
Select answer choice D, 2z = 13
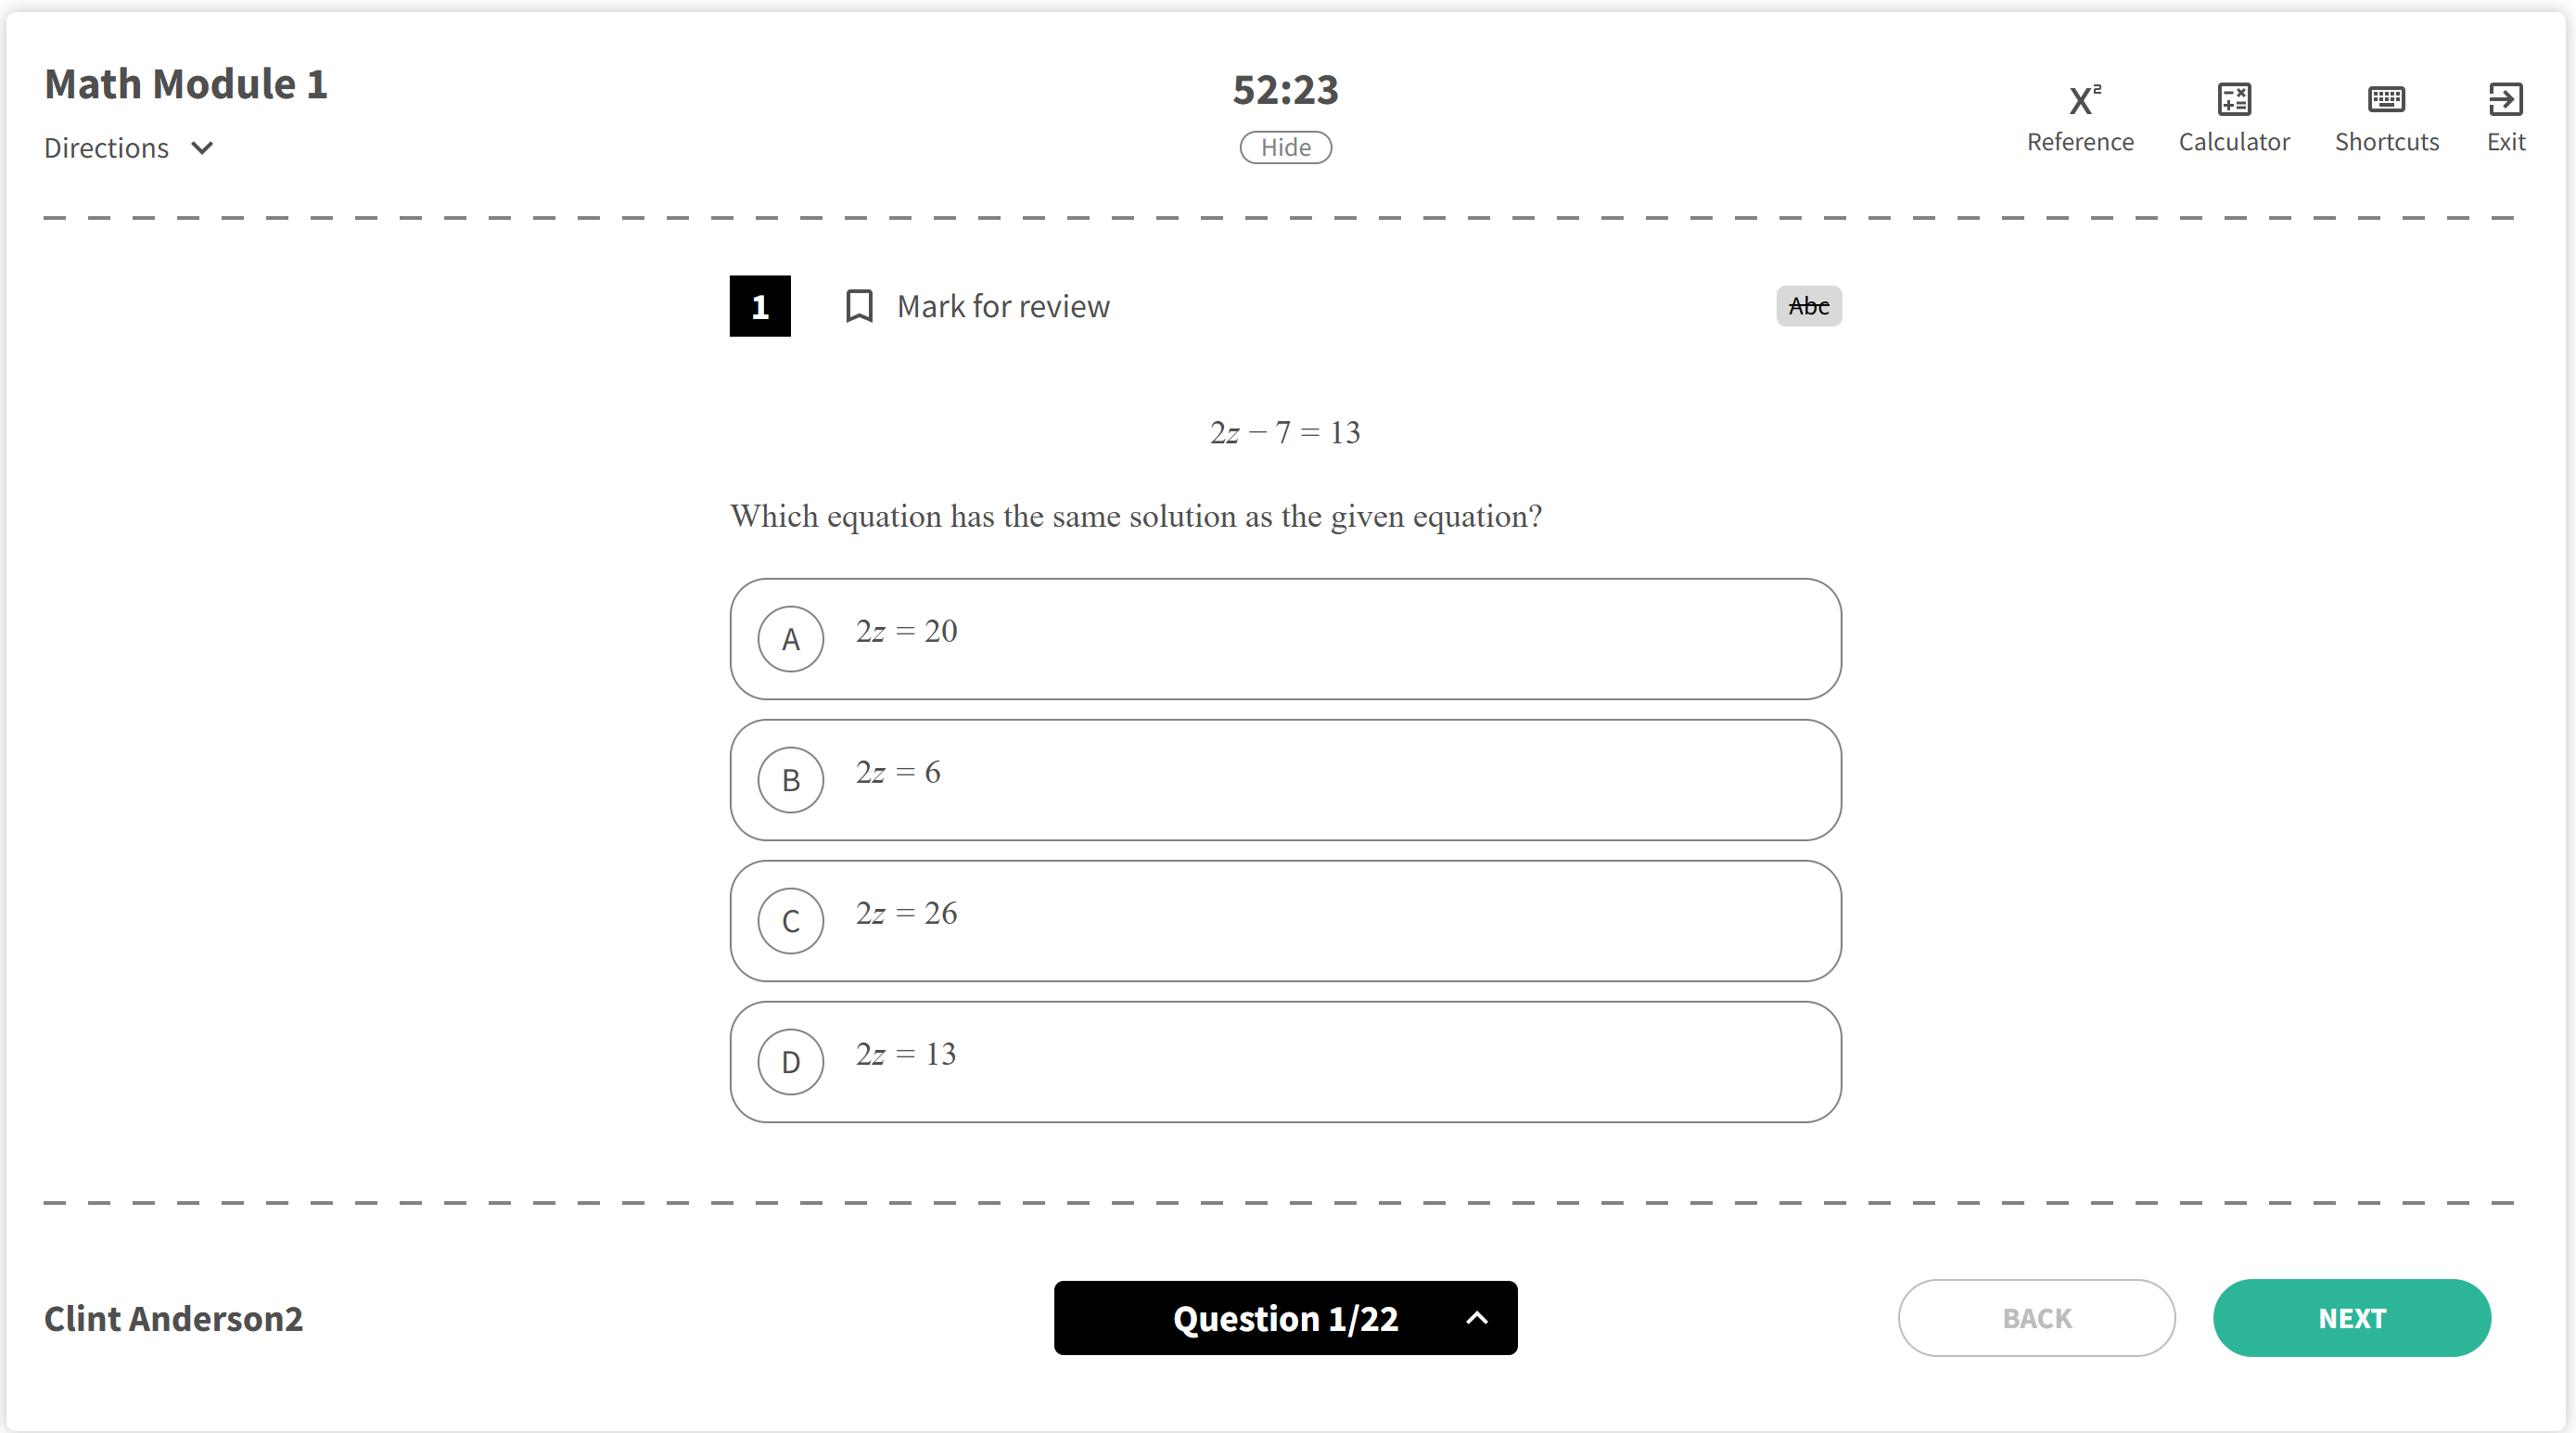tap(1285, 1061)
